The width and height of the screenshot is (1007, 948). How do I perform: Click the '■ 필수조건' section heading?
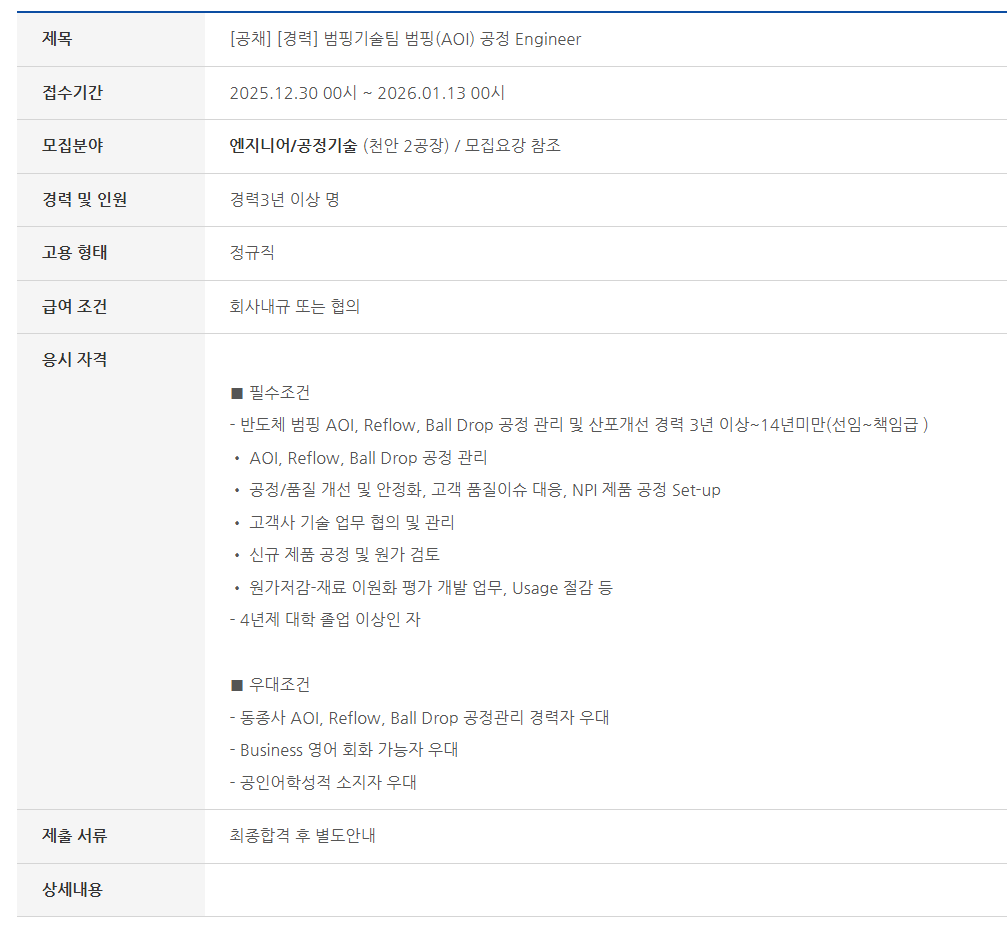(x=270, y=392)
